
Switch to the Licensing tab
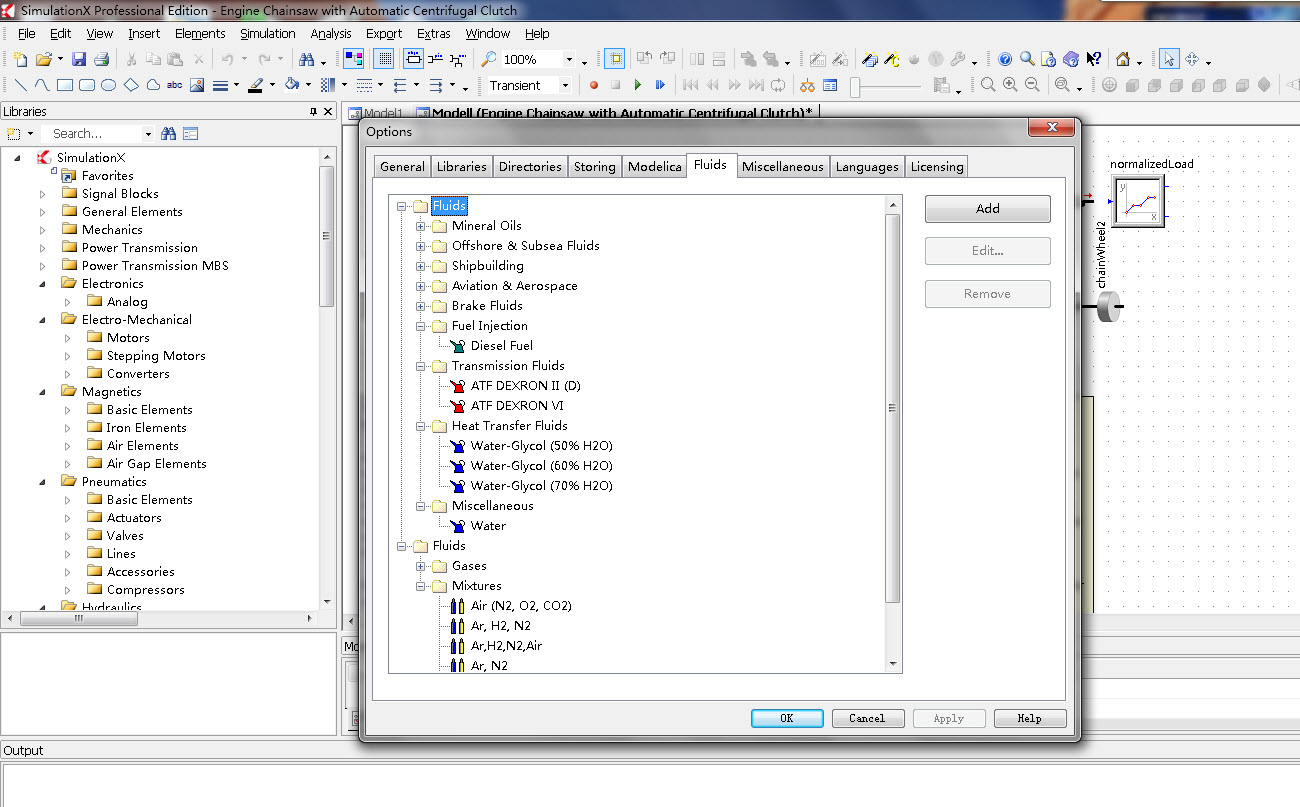937,167
